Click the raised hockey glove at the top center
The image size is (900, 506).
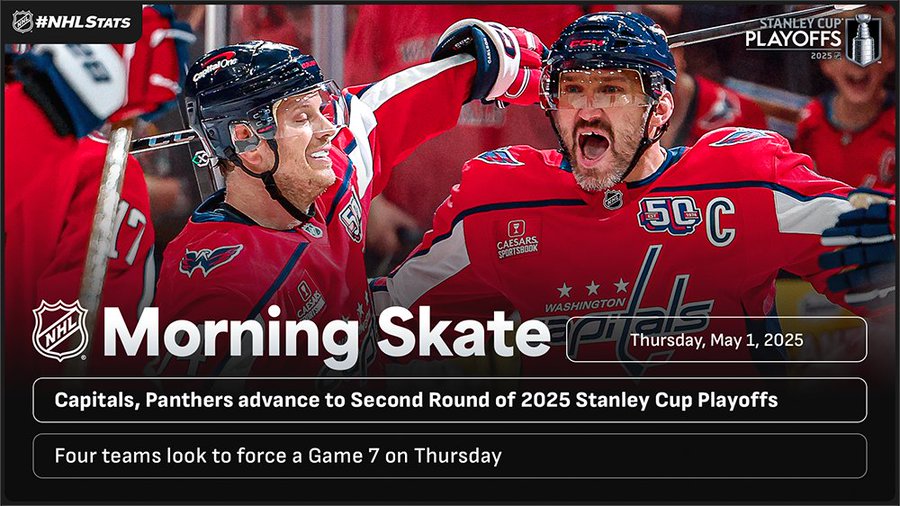[490, 58]
